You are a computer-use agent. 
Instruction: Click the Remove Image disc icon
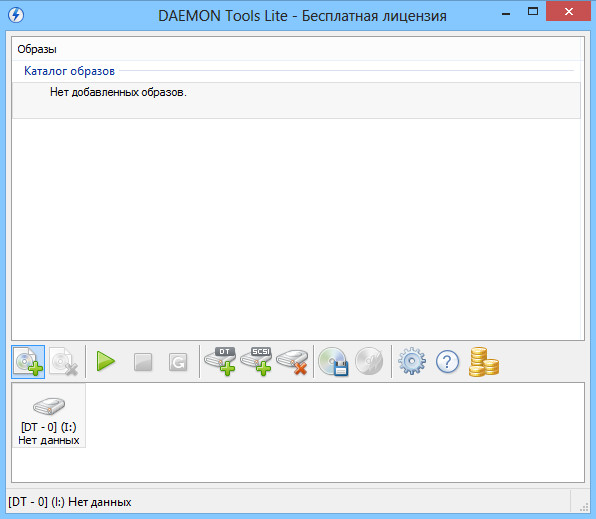pyautogui.click(x=64, y=362)
